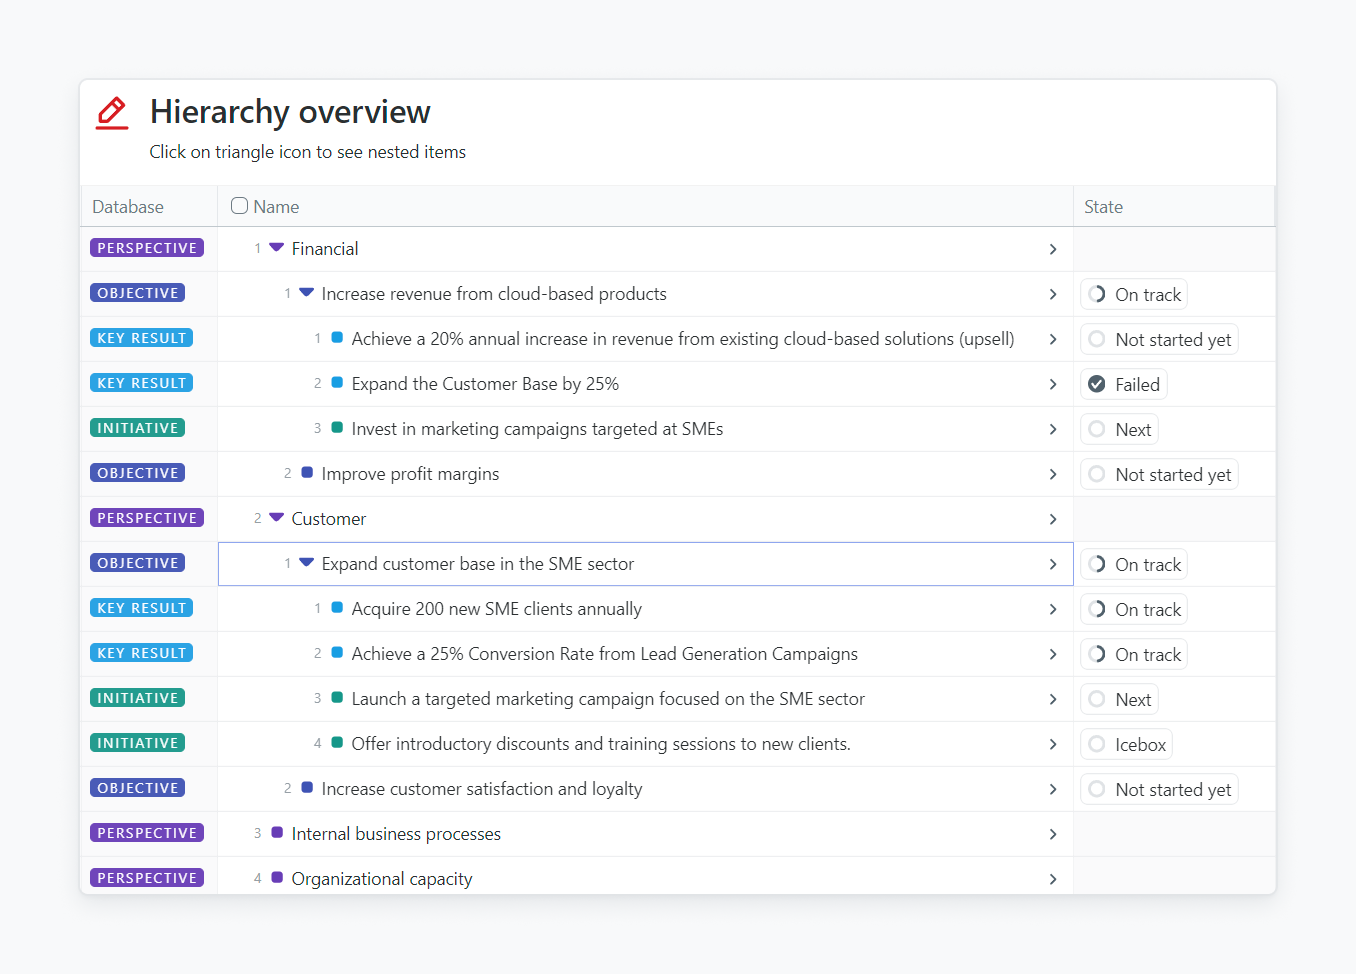This screenshot has height=974, width=1356.
Task: Click the Not started yet state for Improve profit margins
Action: click(1159, 474)
